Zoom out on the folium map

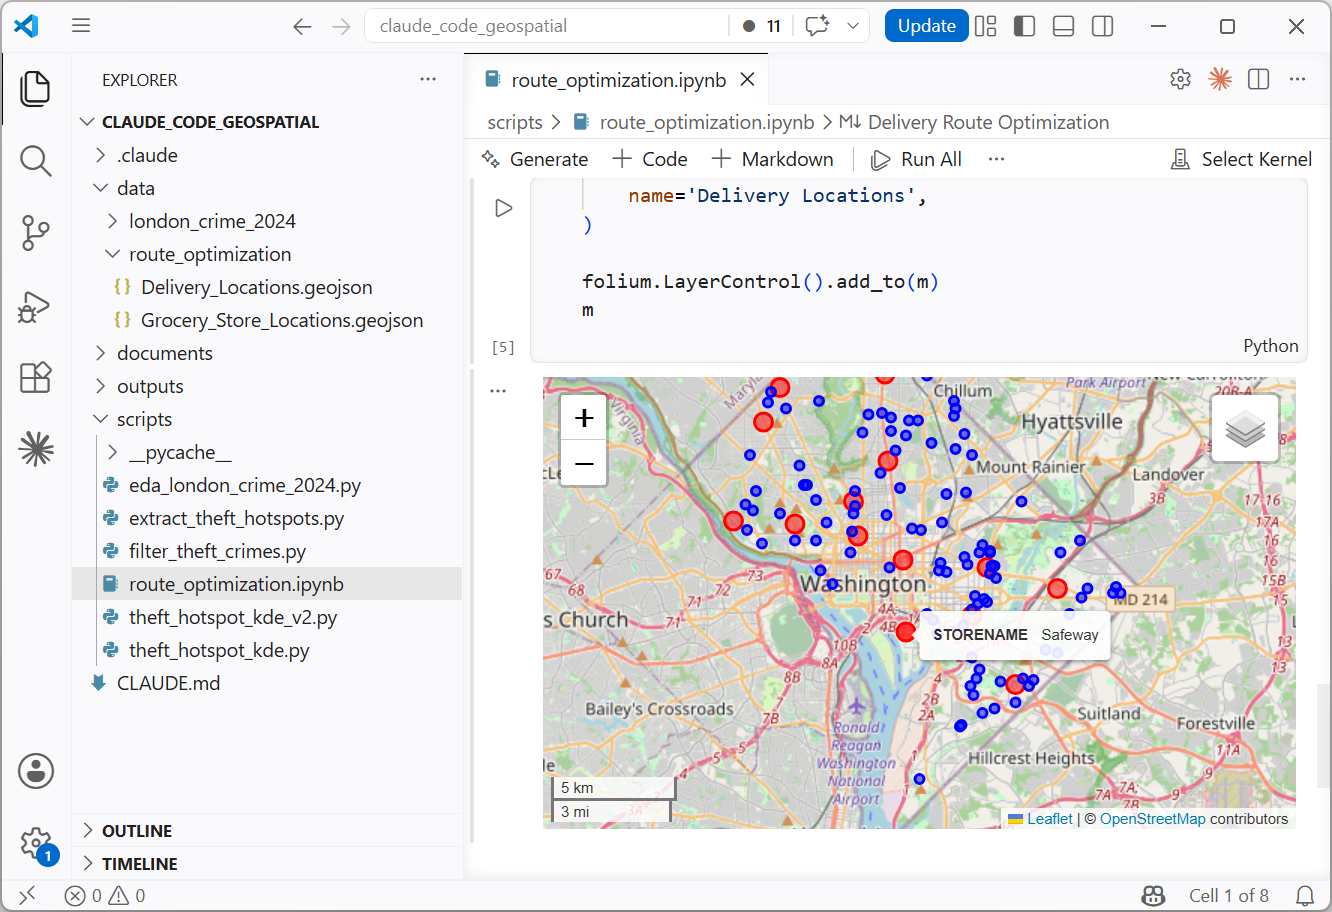point(584,463)
